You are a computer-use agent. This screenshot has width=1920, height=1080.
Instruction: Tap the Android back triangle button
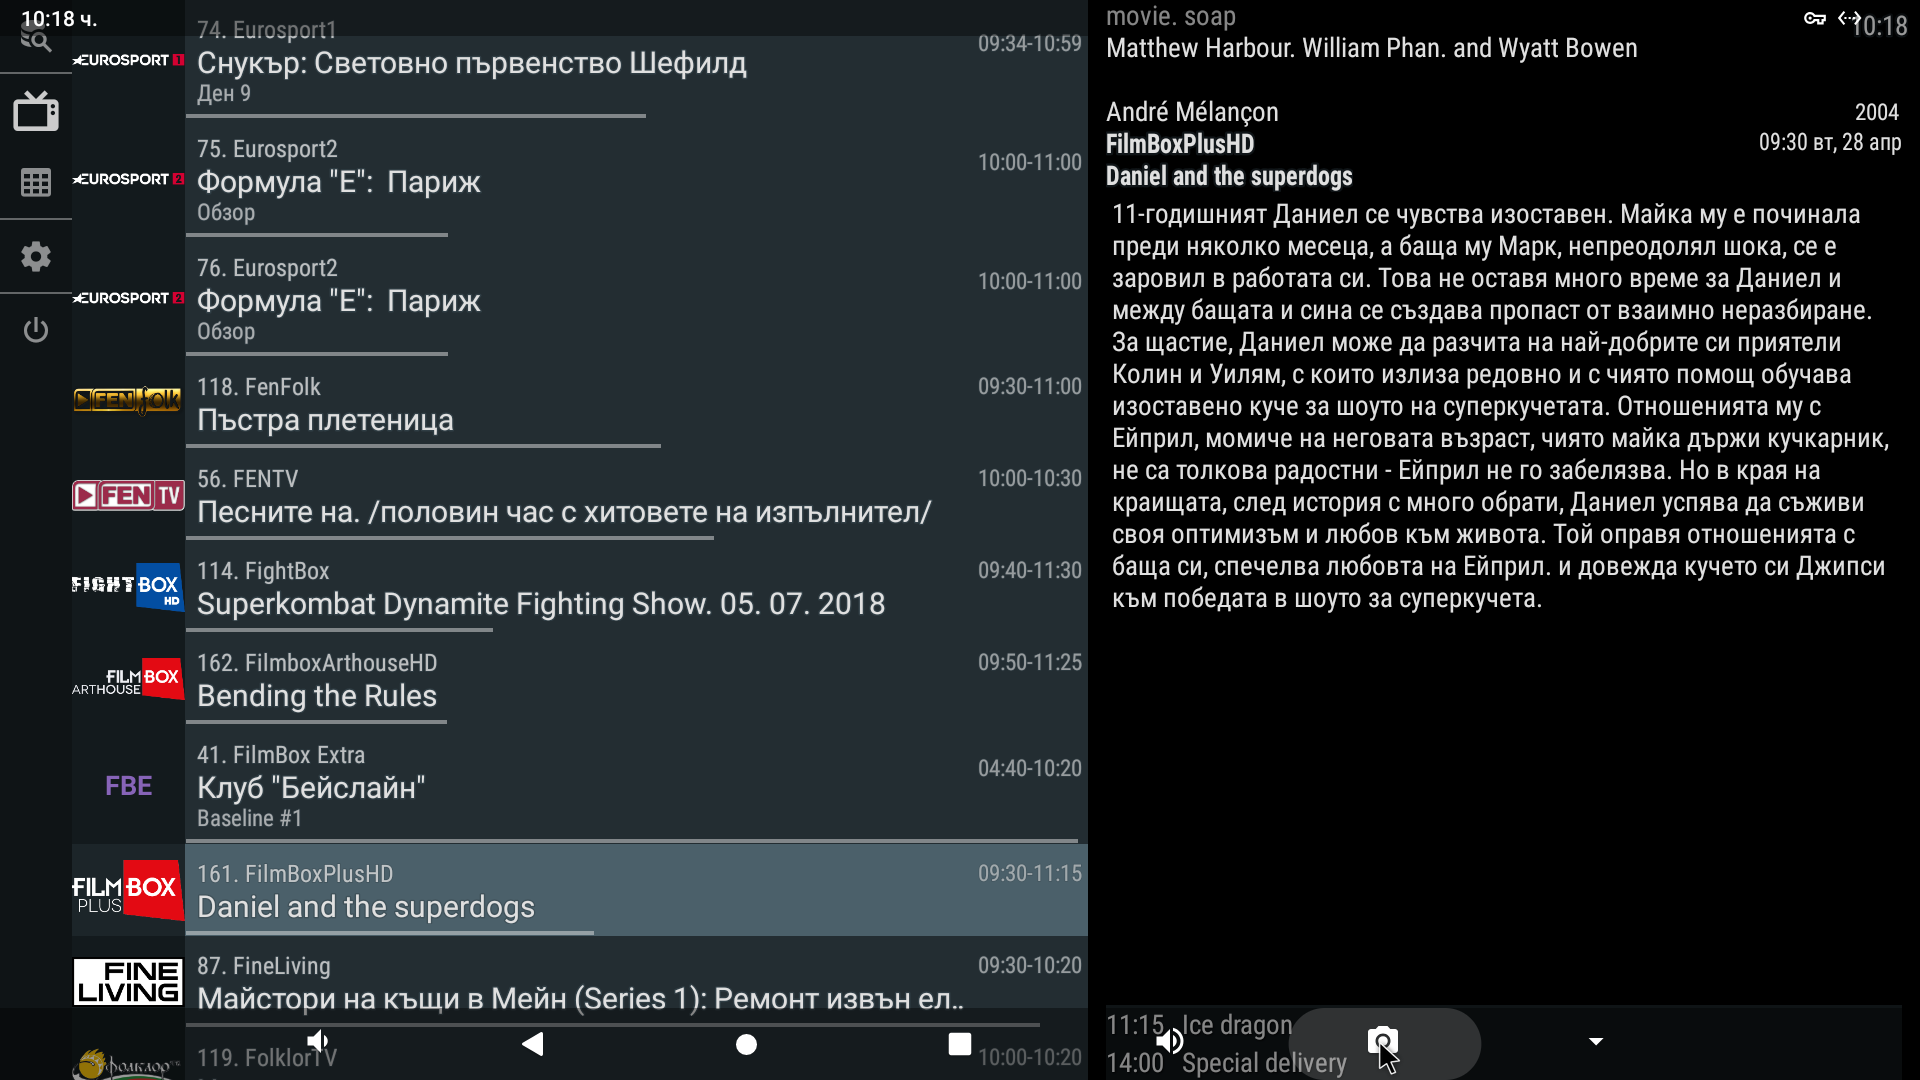(533, 1044)
